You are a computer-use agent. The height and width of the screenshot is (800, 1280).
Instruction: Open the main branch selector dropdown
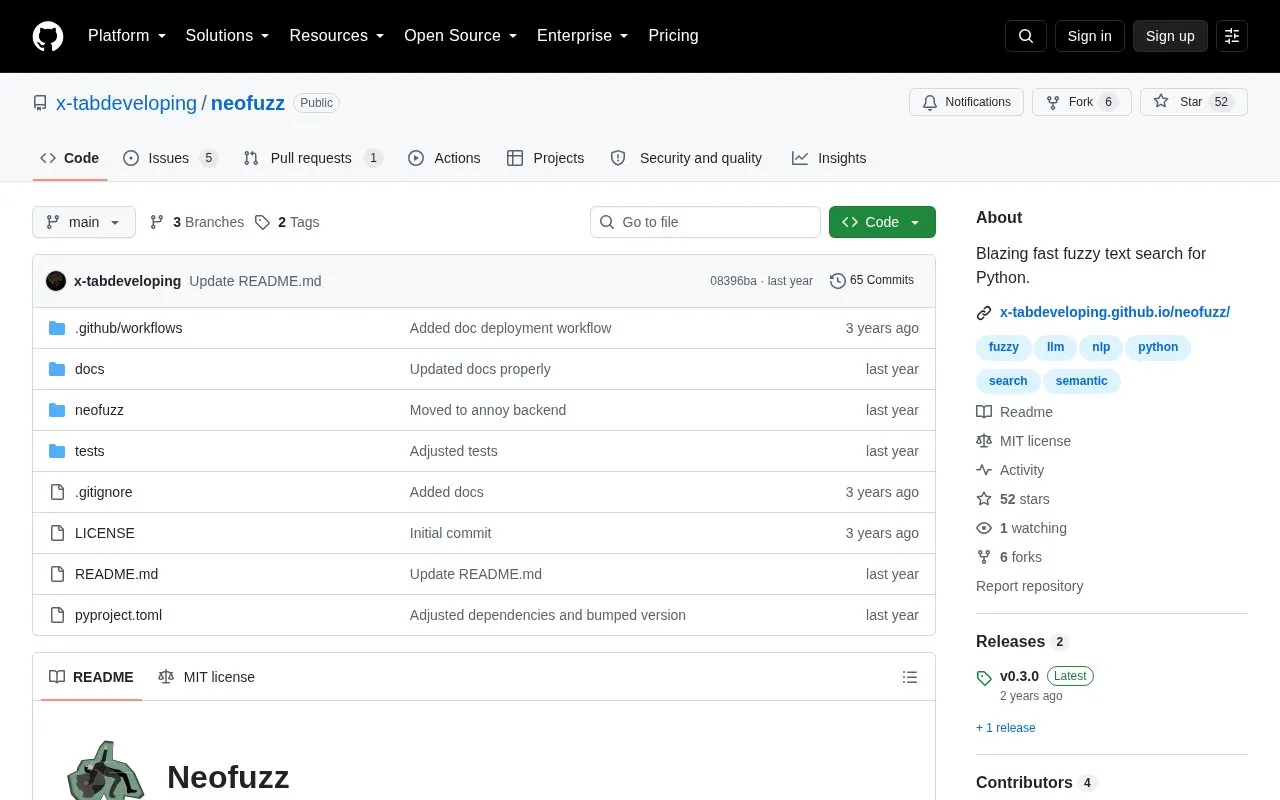click(84, 222)
